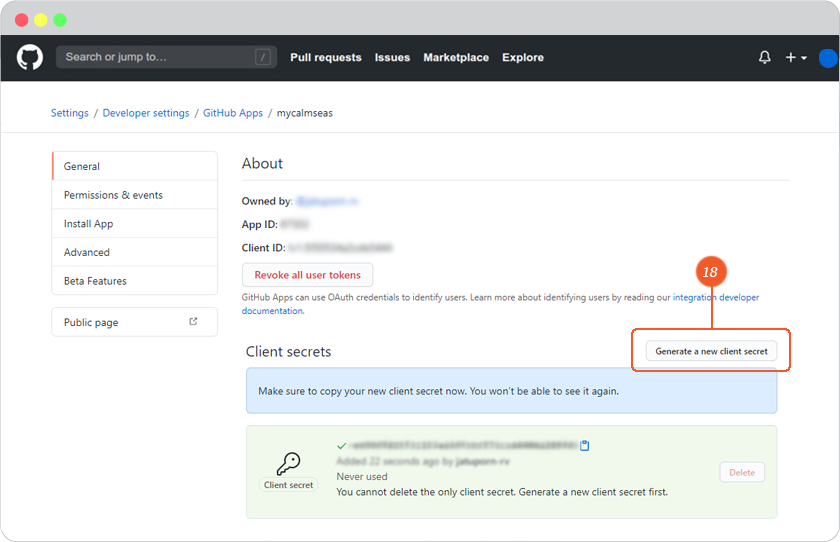
Task: Go to Developer settings breadcrumb
Action: [146, 113]
